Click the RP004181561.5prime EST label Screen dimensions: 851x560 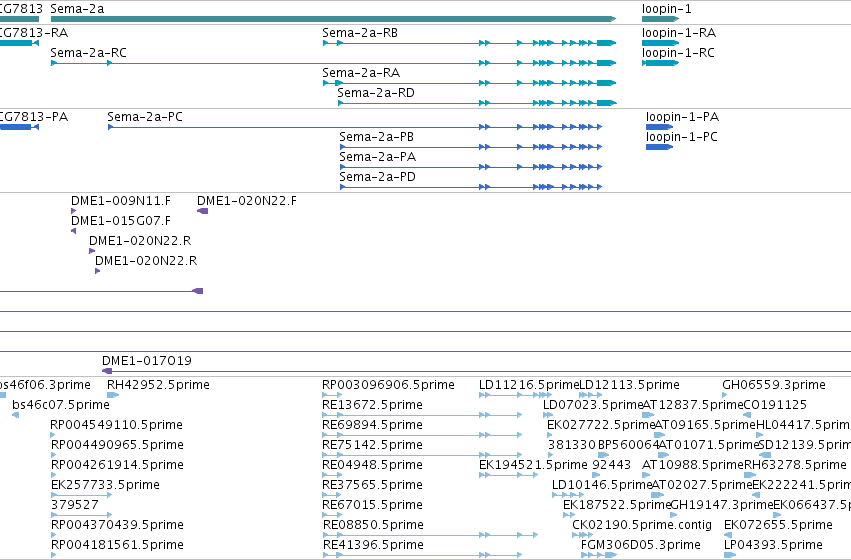[117, 545]
